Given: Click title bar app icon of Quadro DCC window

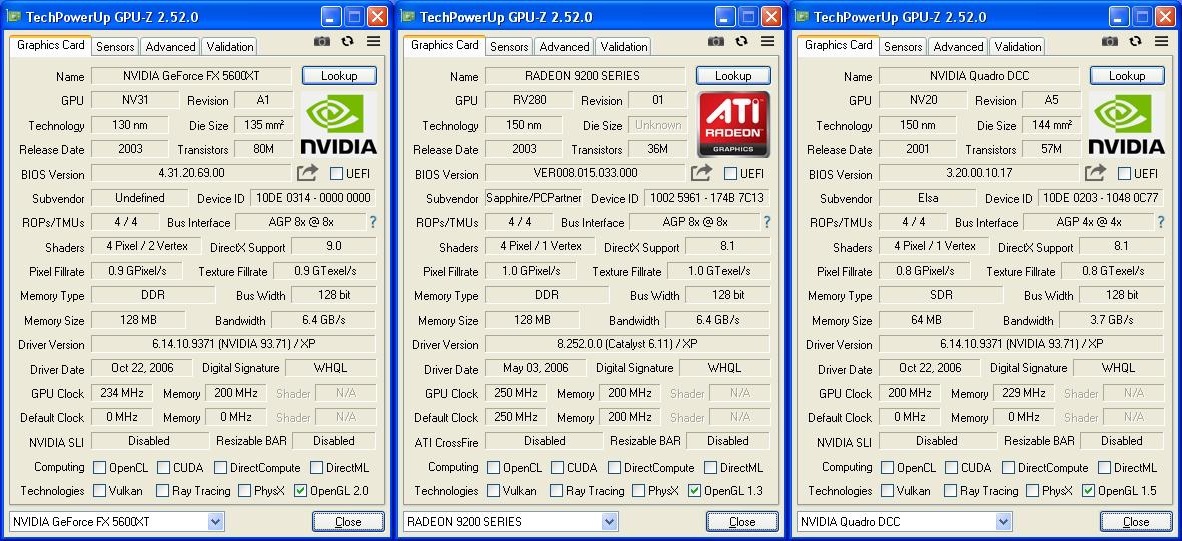Looking at the screenshot, I should [801, 17].
